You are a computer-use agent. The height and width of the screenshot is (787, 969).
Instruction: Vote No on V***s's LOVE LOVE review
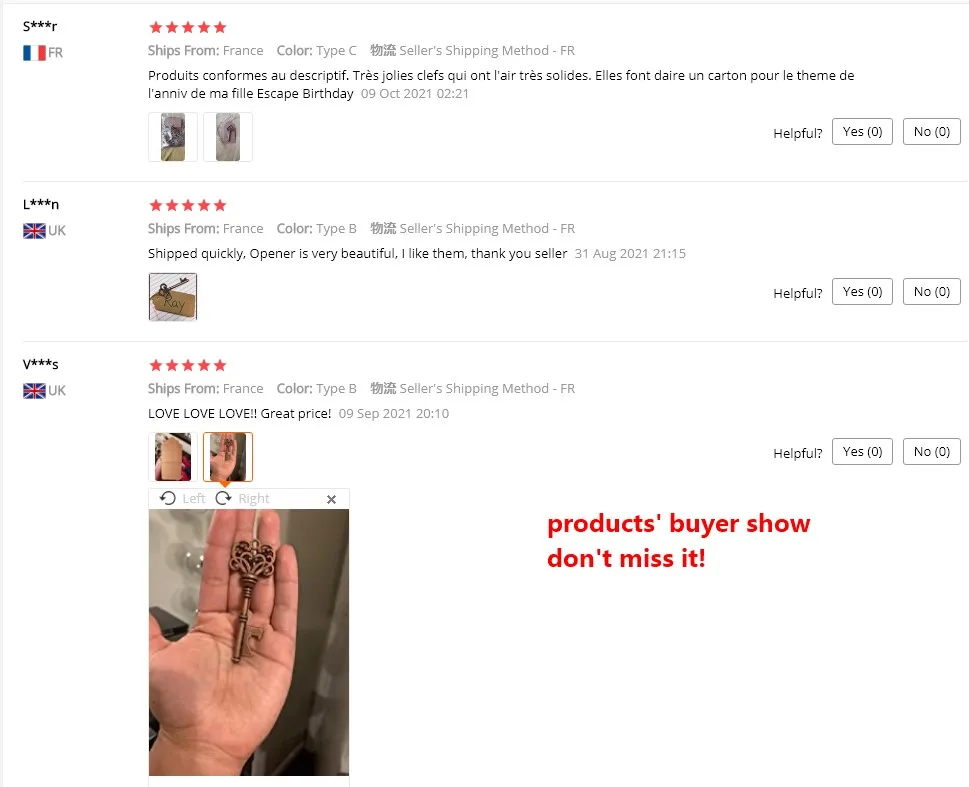pyautogui.click(x=931, y=452)
